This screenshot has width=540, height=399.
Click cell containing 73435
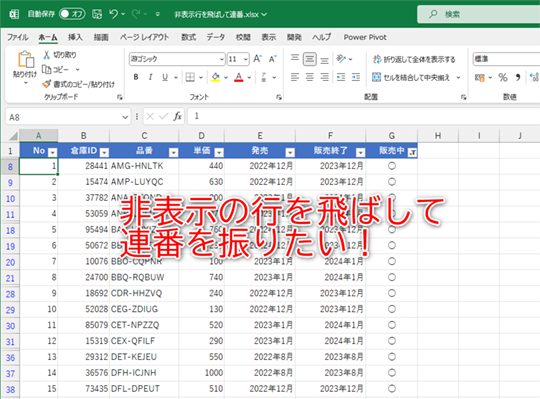click(x=84, y=389)
